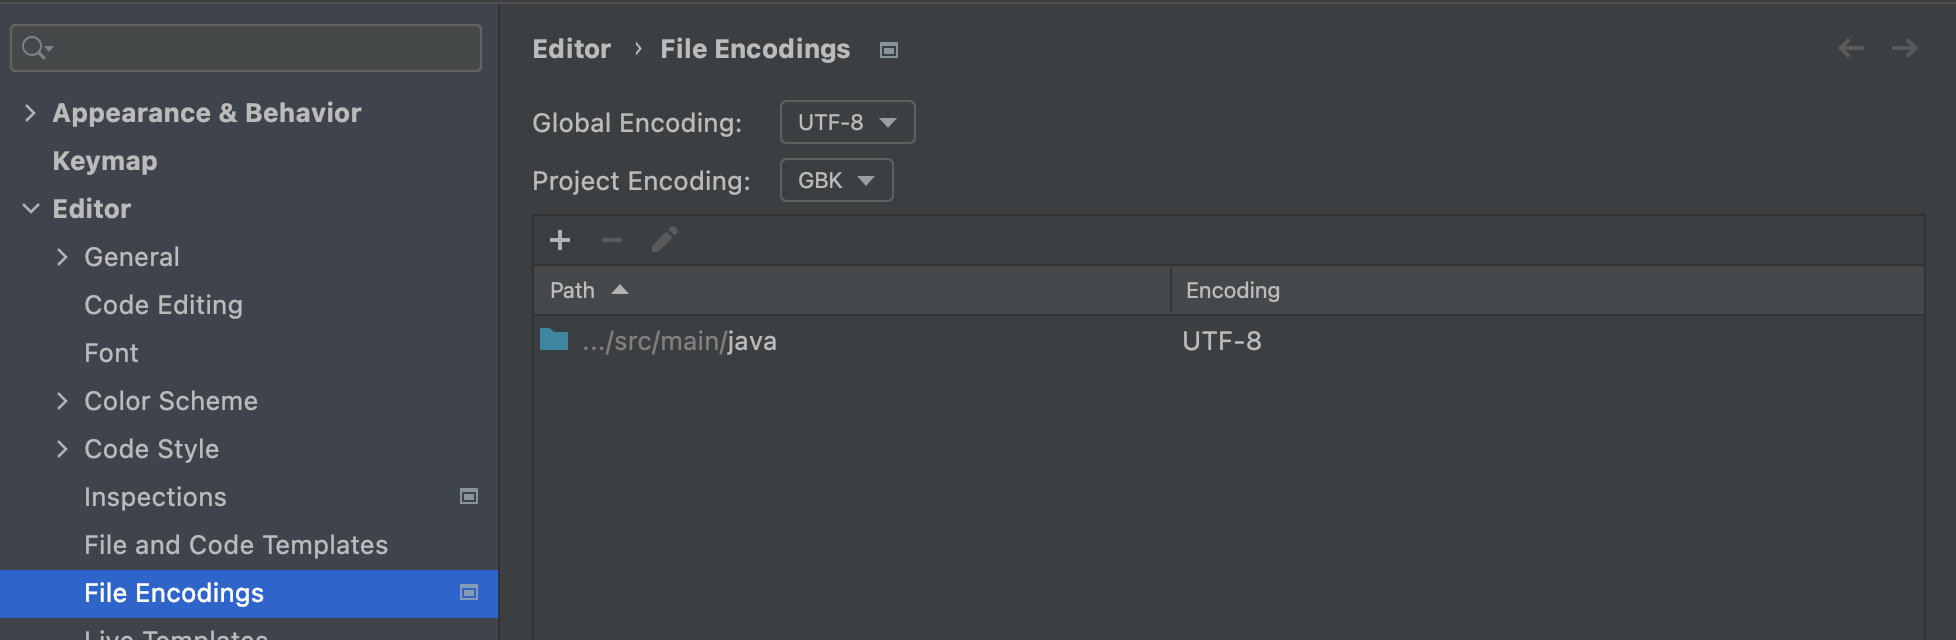Click the pencil edit icon
The height and width of the screenshot is (640, 1956).
tap(665, 240)
